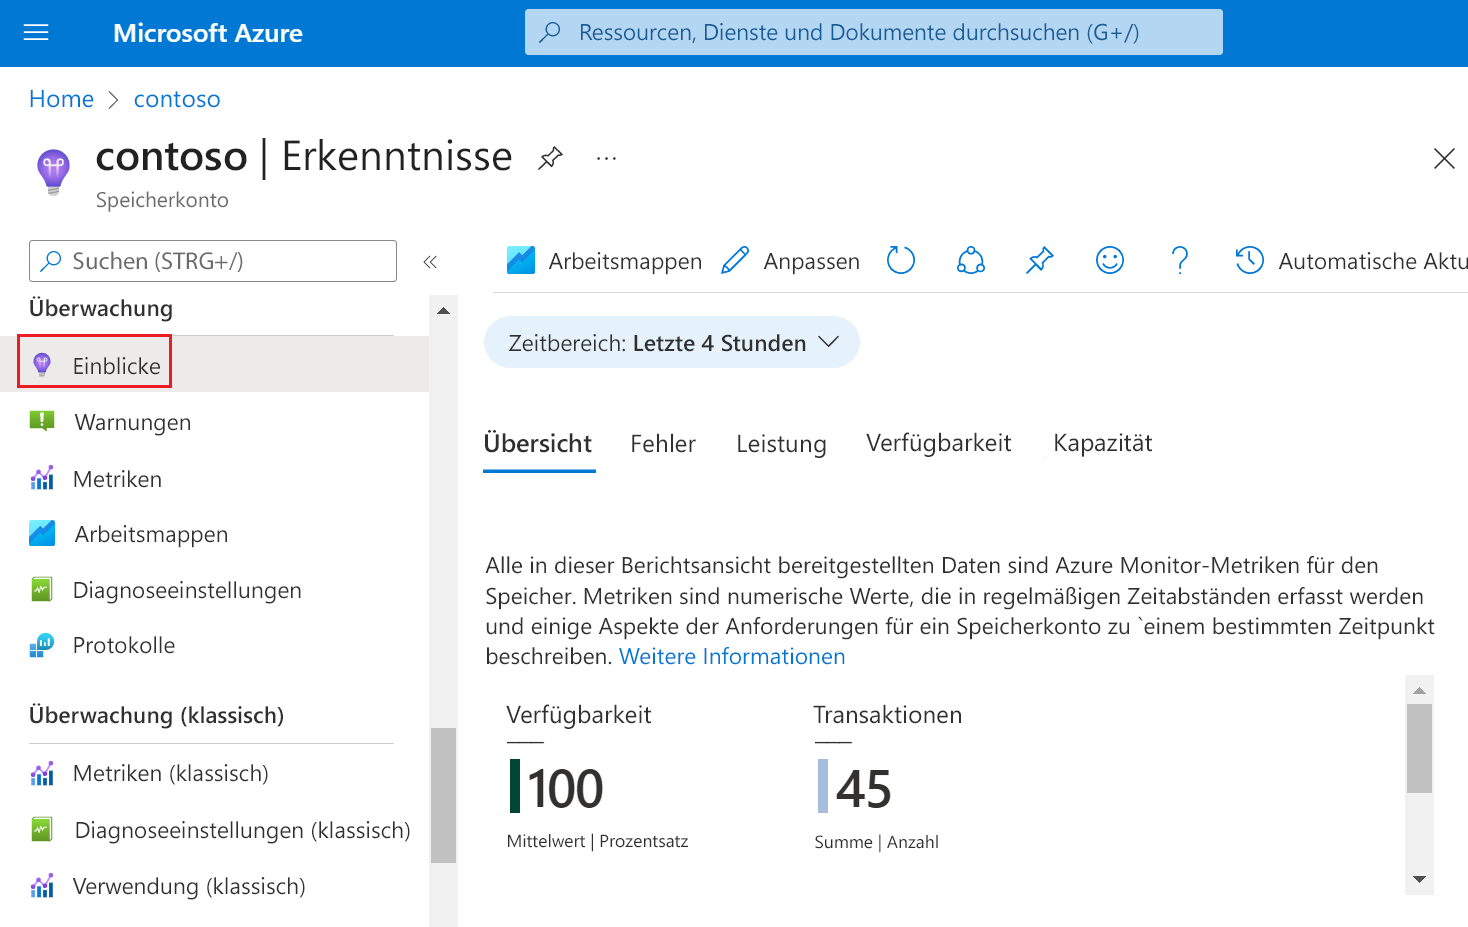Viewport: 1468px width, 927px height.
Task: Focus the global resource search box
Action: [x=873, y=32]
